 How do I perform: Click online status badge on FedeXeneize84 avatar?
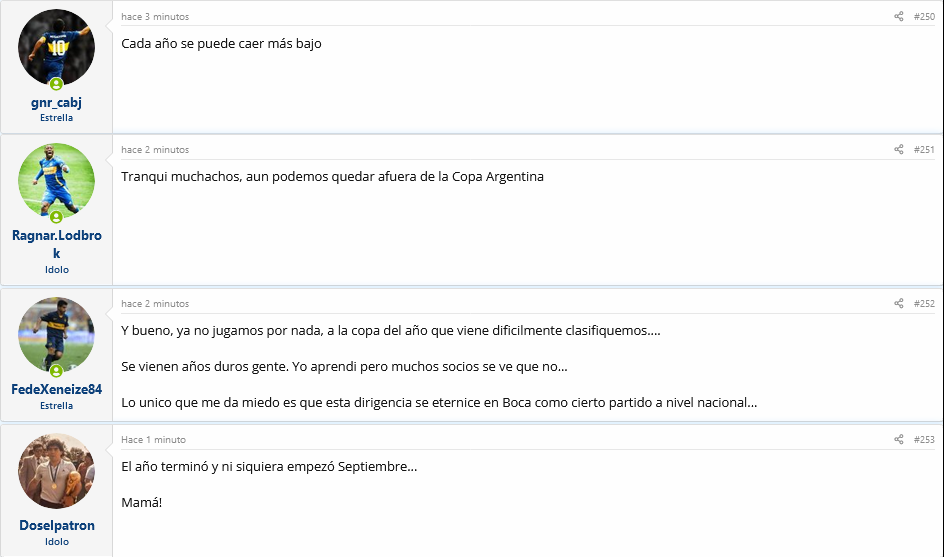click(x=56, y=371)
